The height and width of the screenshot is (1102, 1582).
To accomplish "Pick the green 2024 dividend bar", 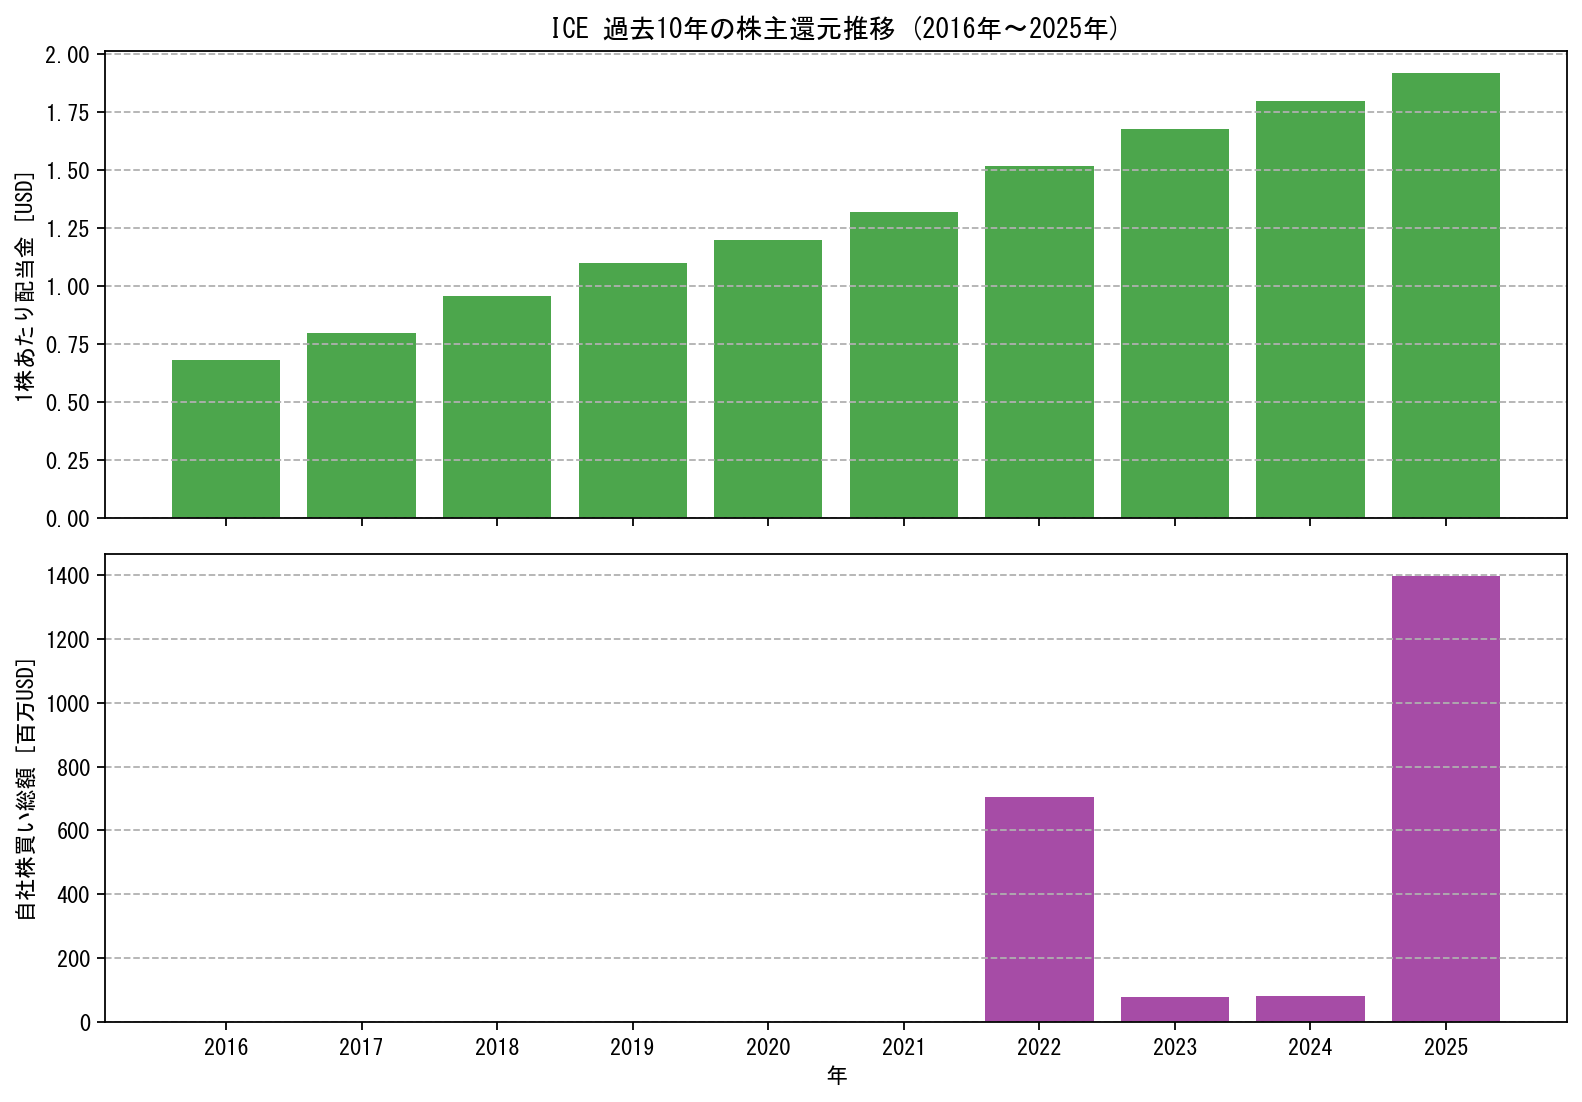I will [1310, 310].
